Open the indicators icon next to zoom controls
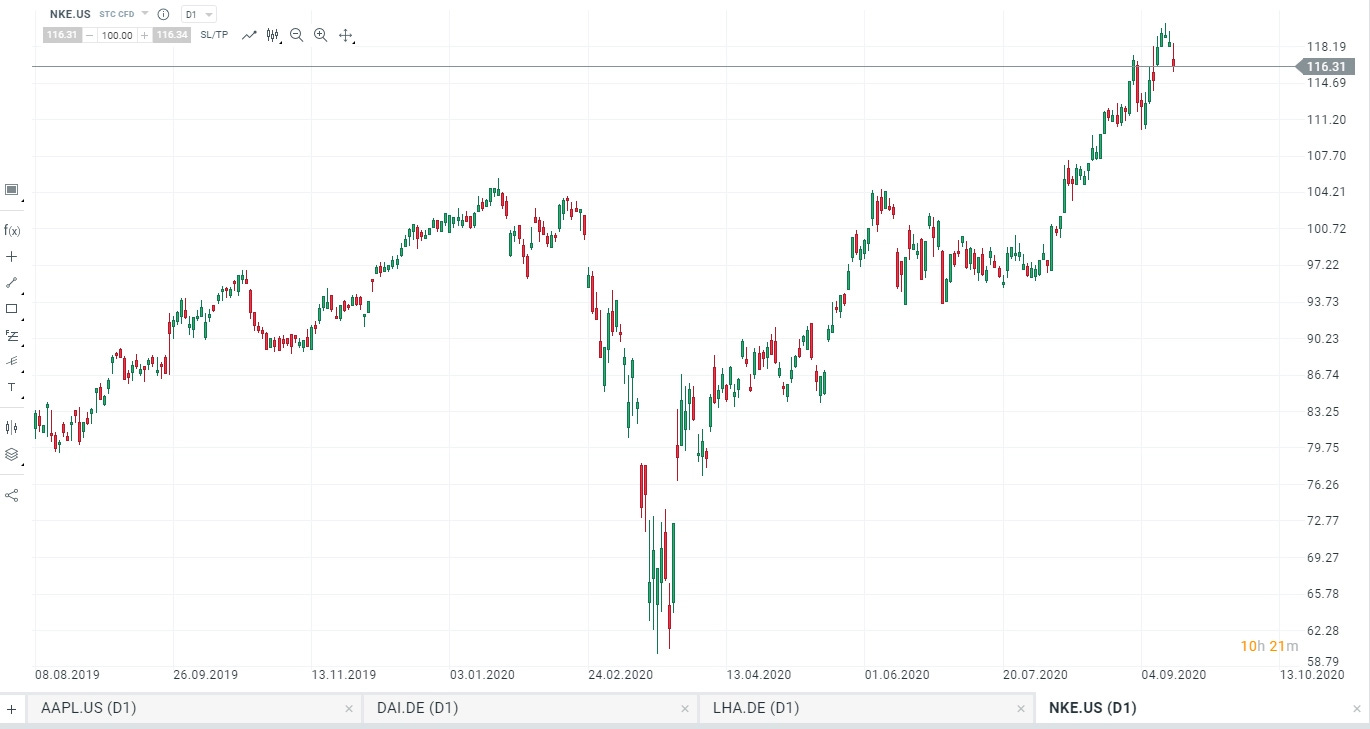This screenshot has height=729, width=1370. (272, 35)
